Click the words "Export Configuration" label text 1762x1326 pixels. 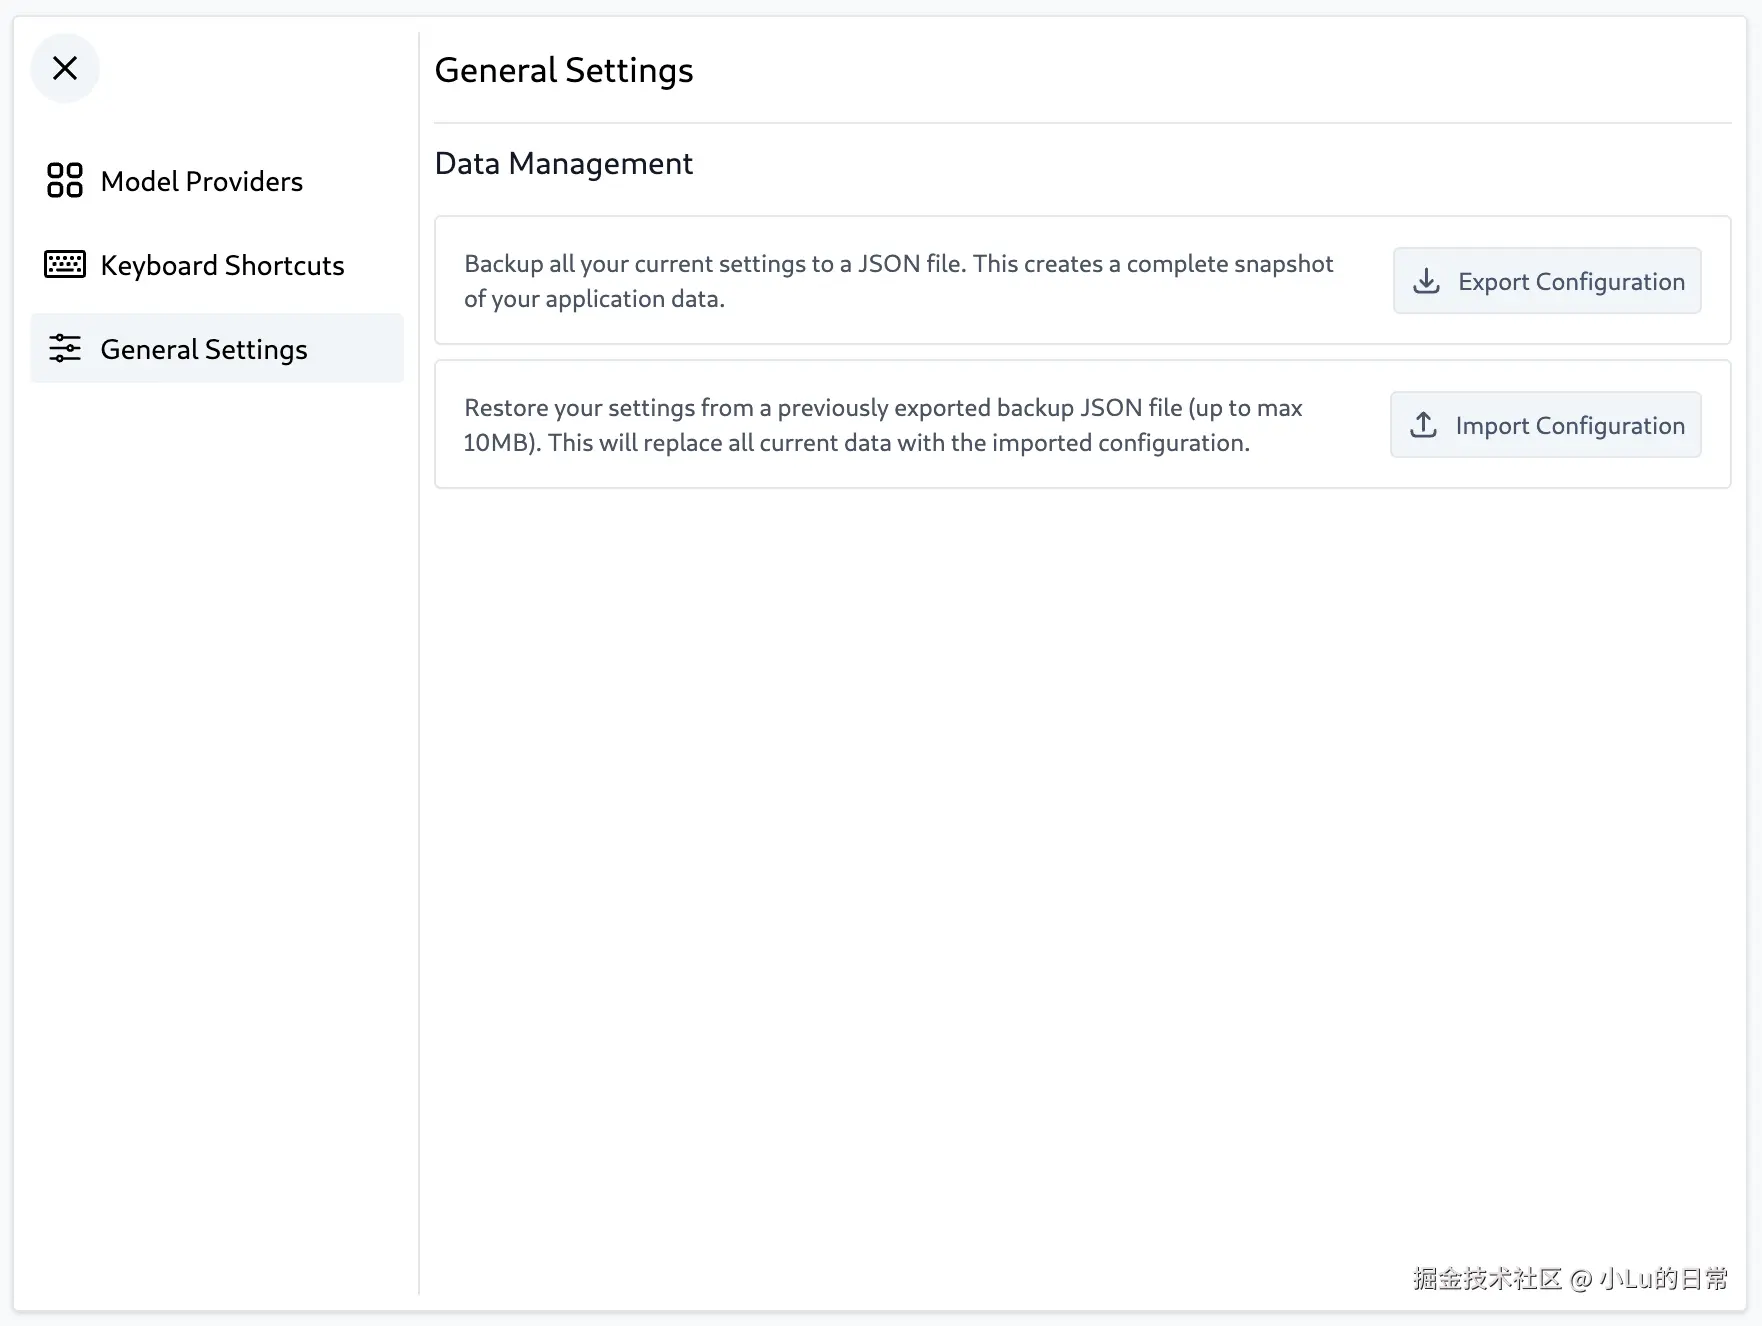pos(1571,282)
